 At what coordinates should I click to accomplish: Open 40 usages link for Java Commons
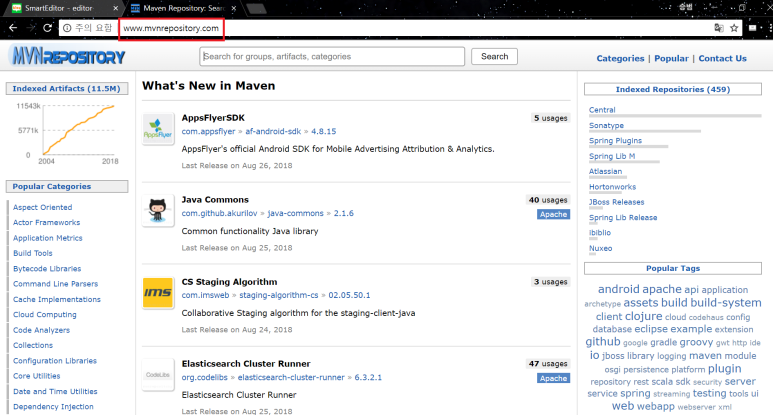point(548,200)
